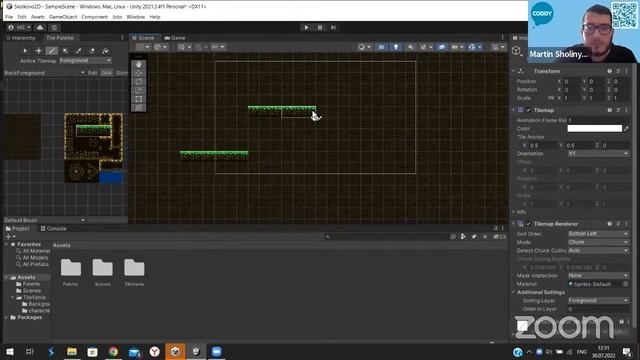Select the Tile Palette box fill tool
The height and width of the screenshot is (360, 640).
(65, 51)
